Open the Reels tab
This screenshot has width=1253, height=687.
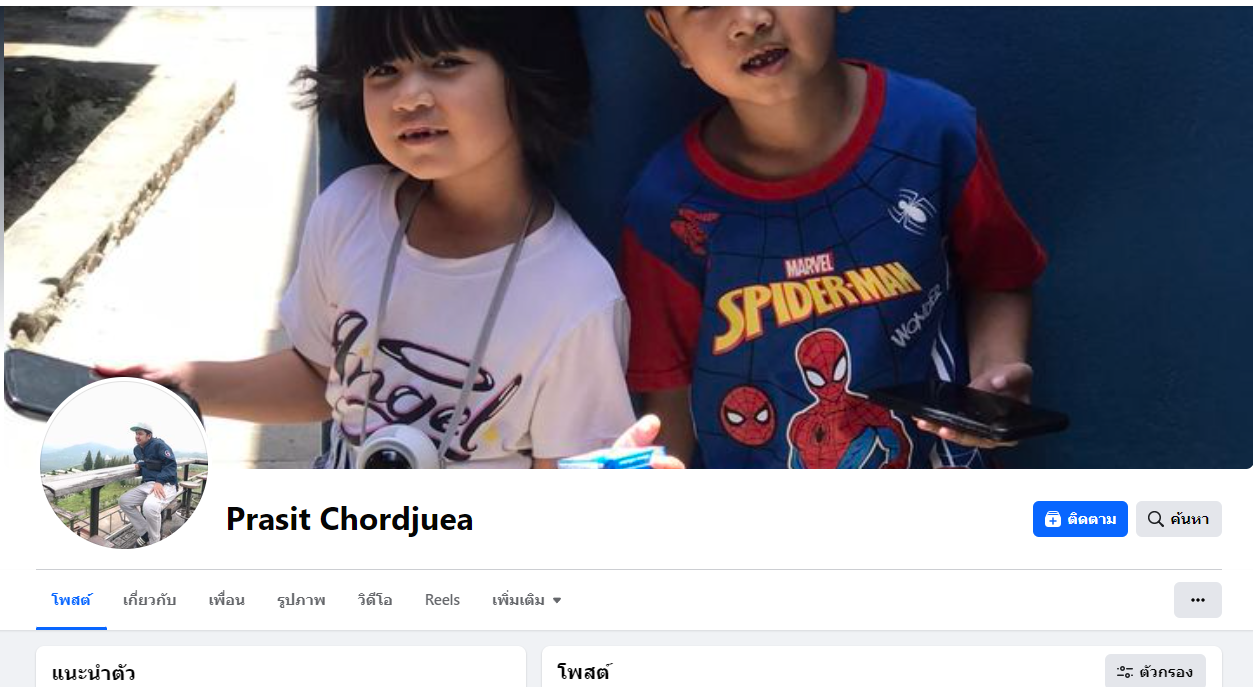(442, 600)
